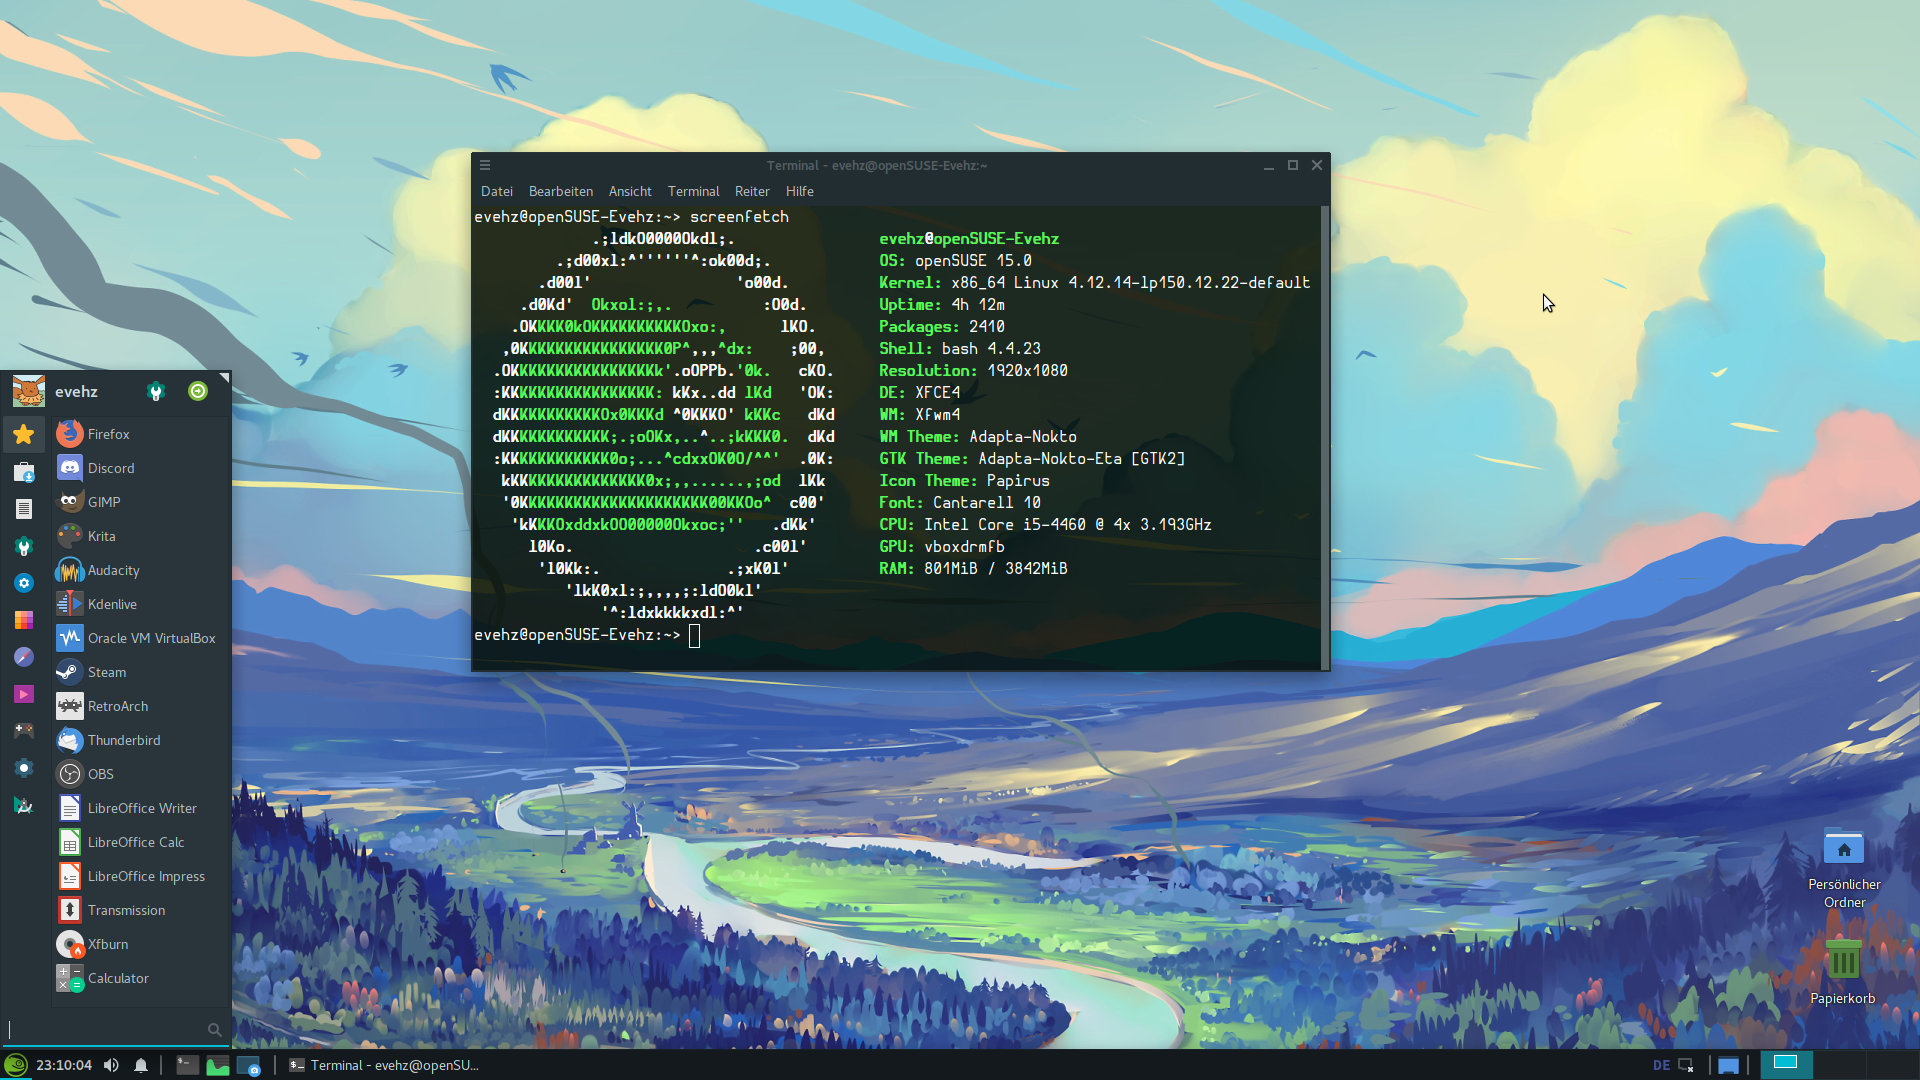Switch to the third workspace in pager
The image size is (1920, 1080).
(1892, 1065)
